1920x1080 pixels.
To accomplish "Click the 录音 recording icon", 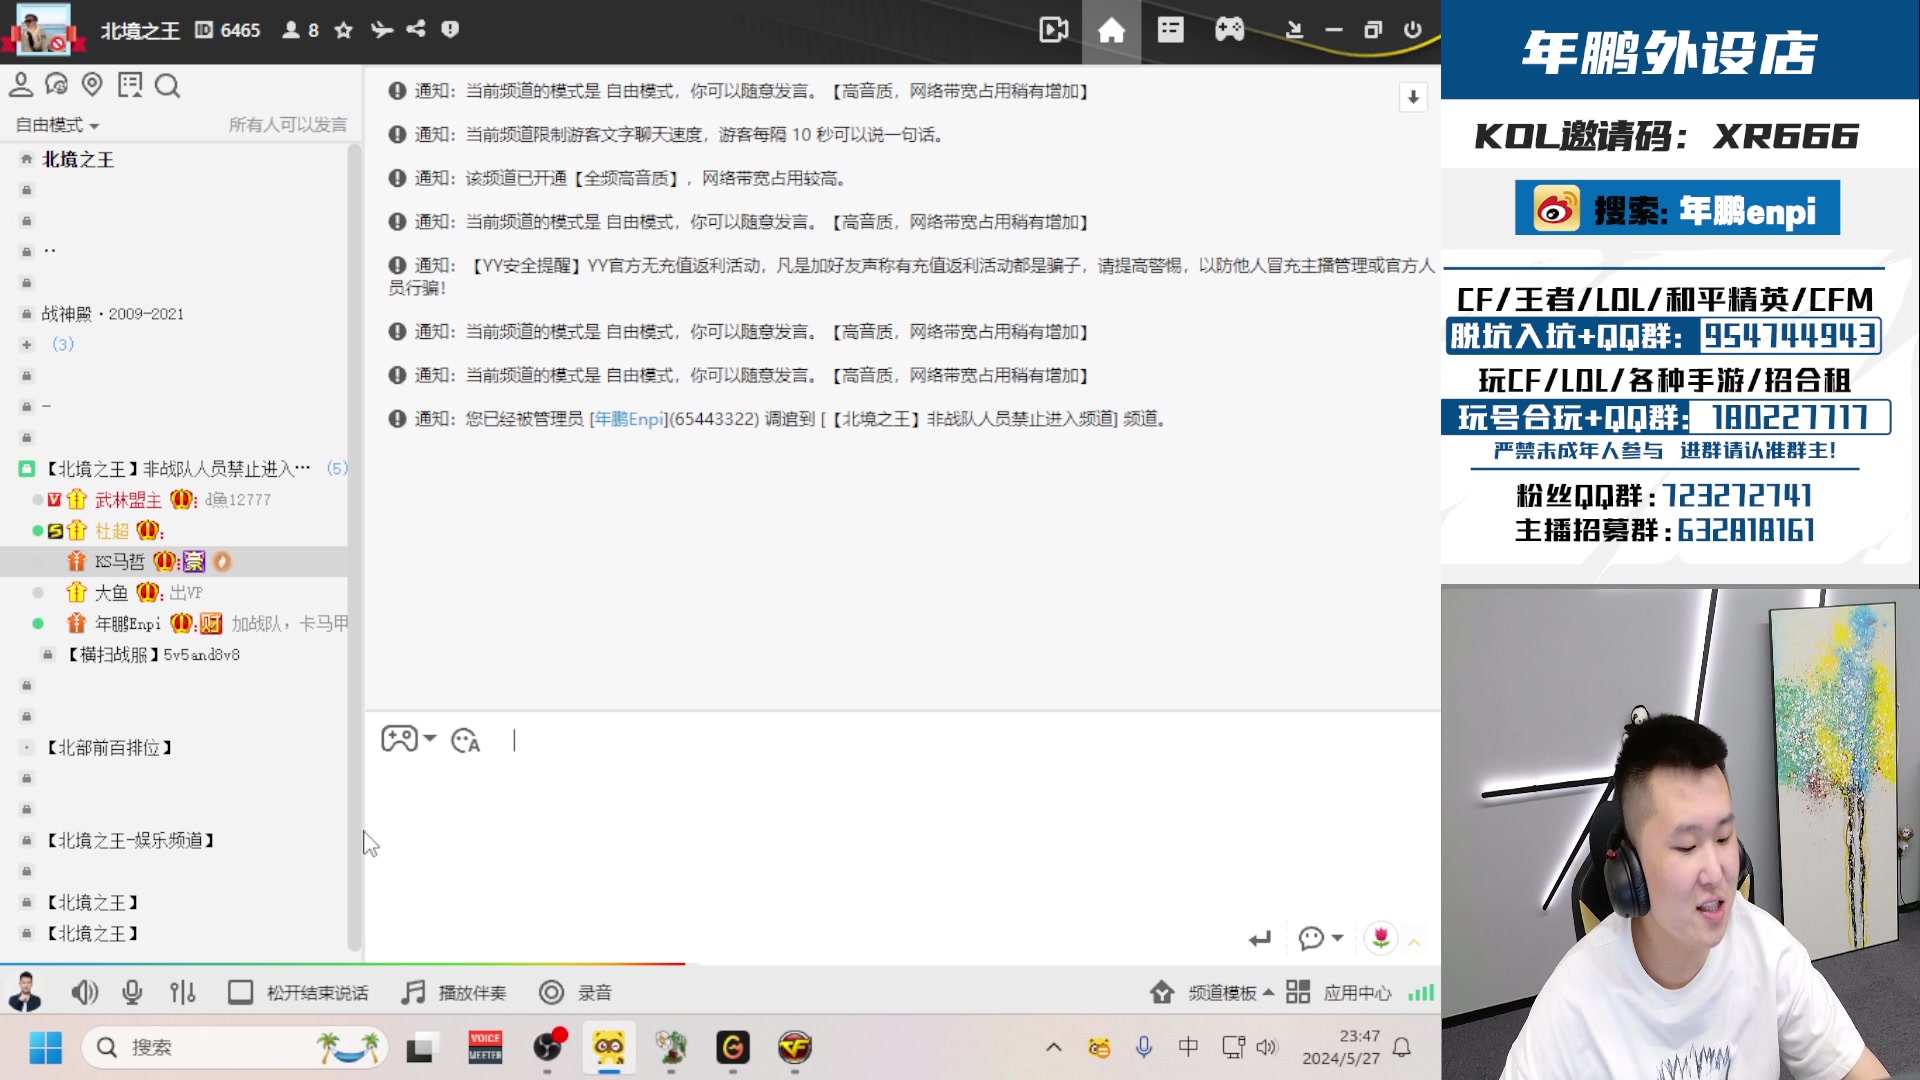I will coord(576,992).
